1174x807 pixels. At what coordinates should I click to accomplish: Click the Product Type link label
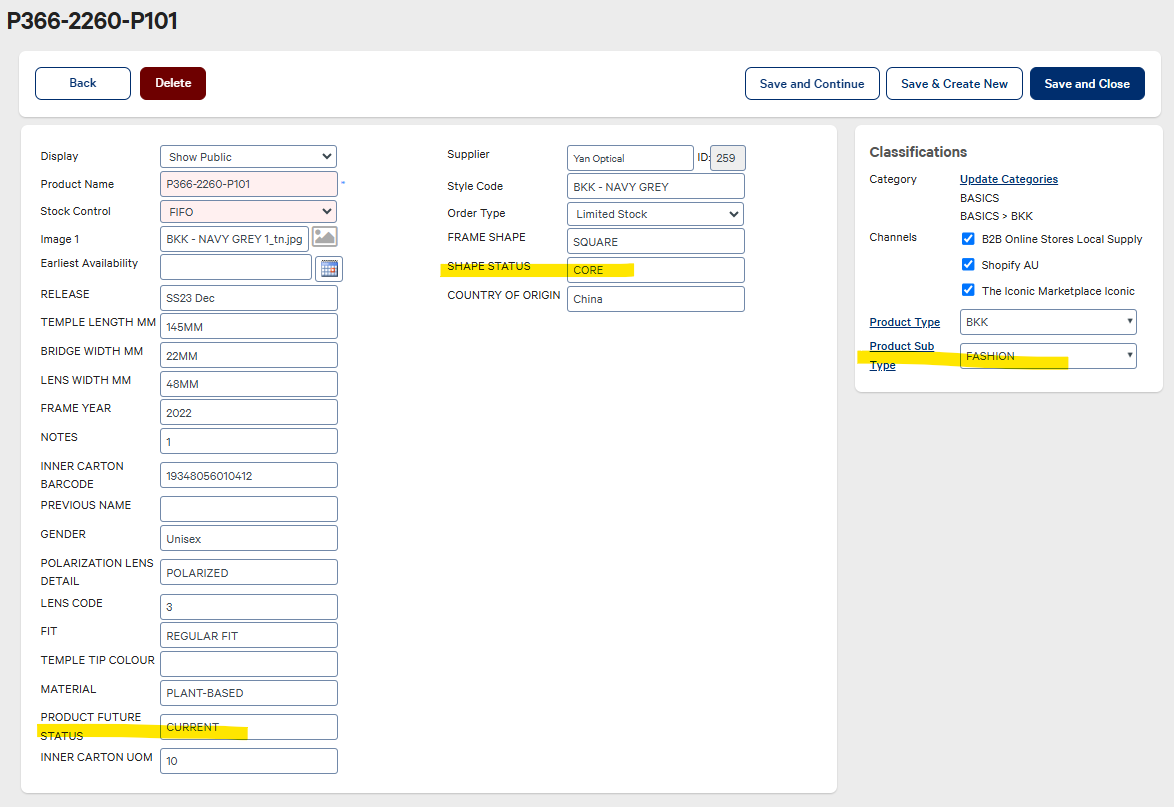click(904, 322)
